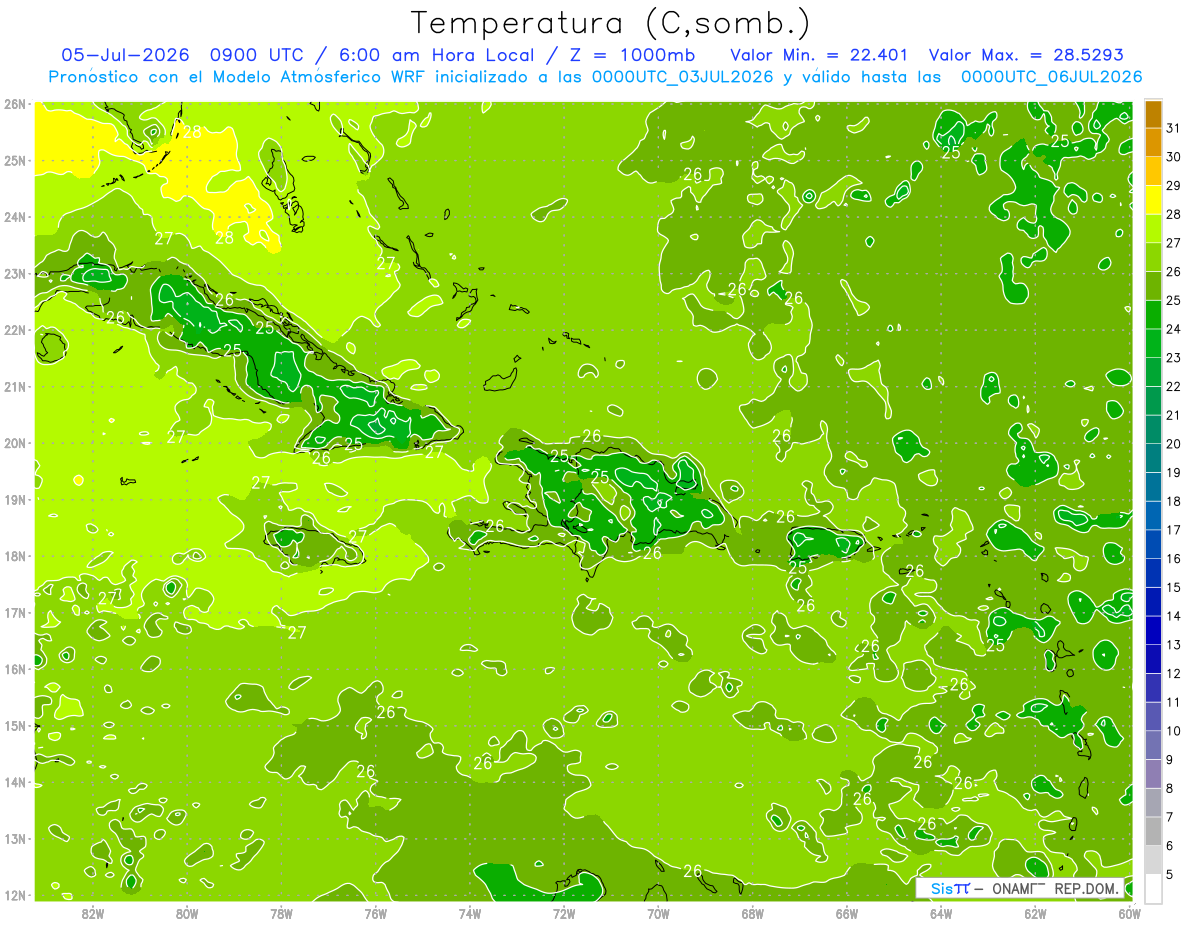Click the 17N latitude axis label
The width and height of the screenshot is (1200, 927).
pyautogui.click(x=14, y=612)
